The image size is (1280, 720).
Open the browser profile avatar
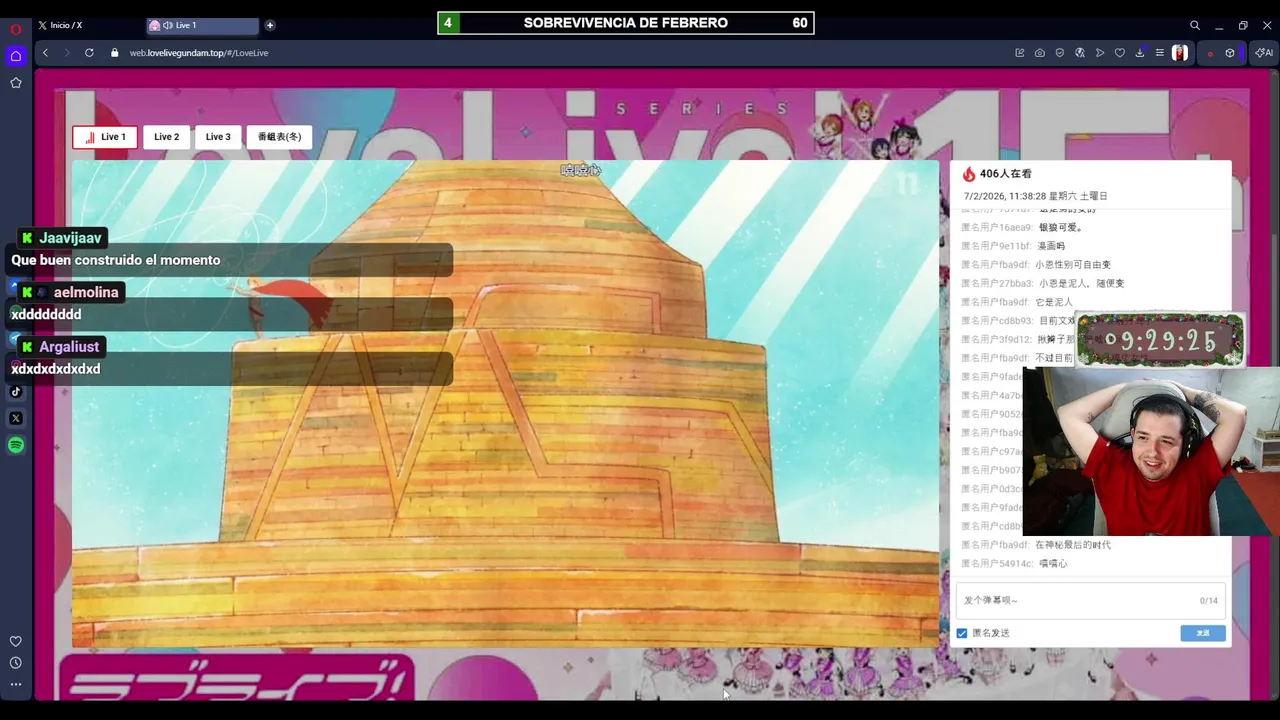[1180, 53]
